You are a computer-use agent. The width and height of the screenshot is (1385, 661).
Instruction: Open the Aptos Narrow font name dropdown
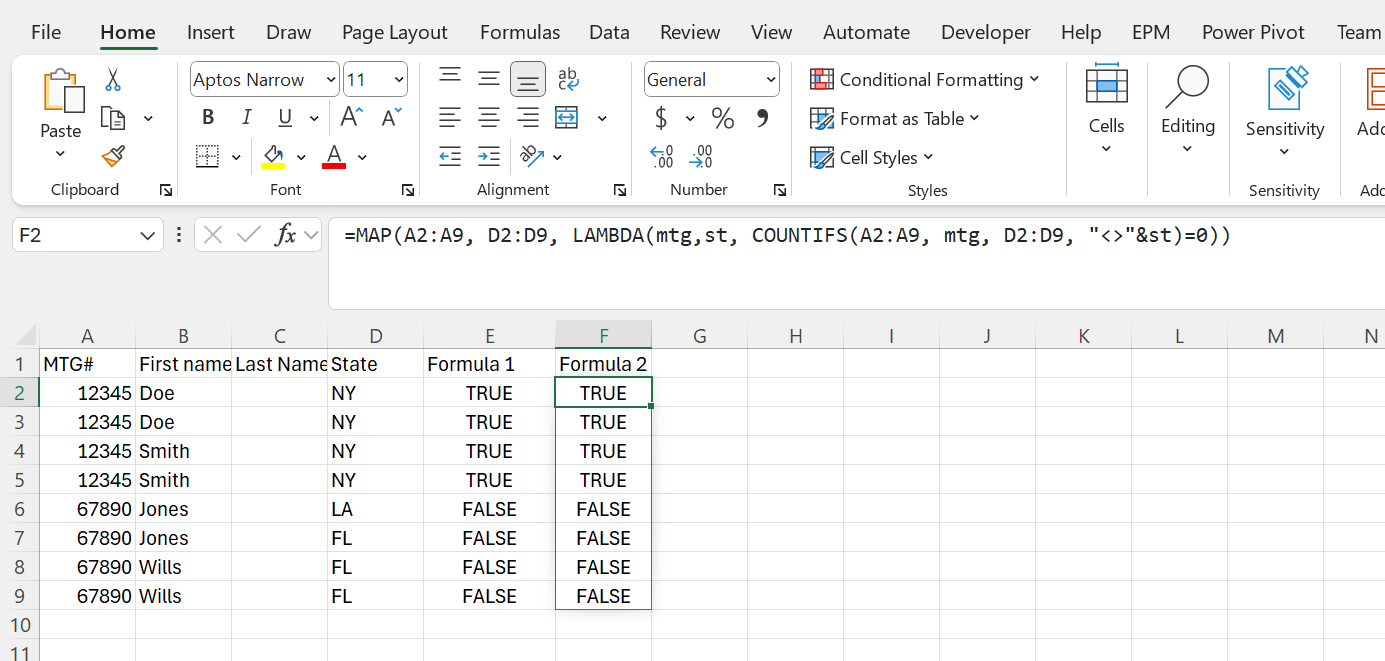(x=331, y=80)
